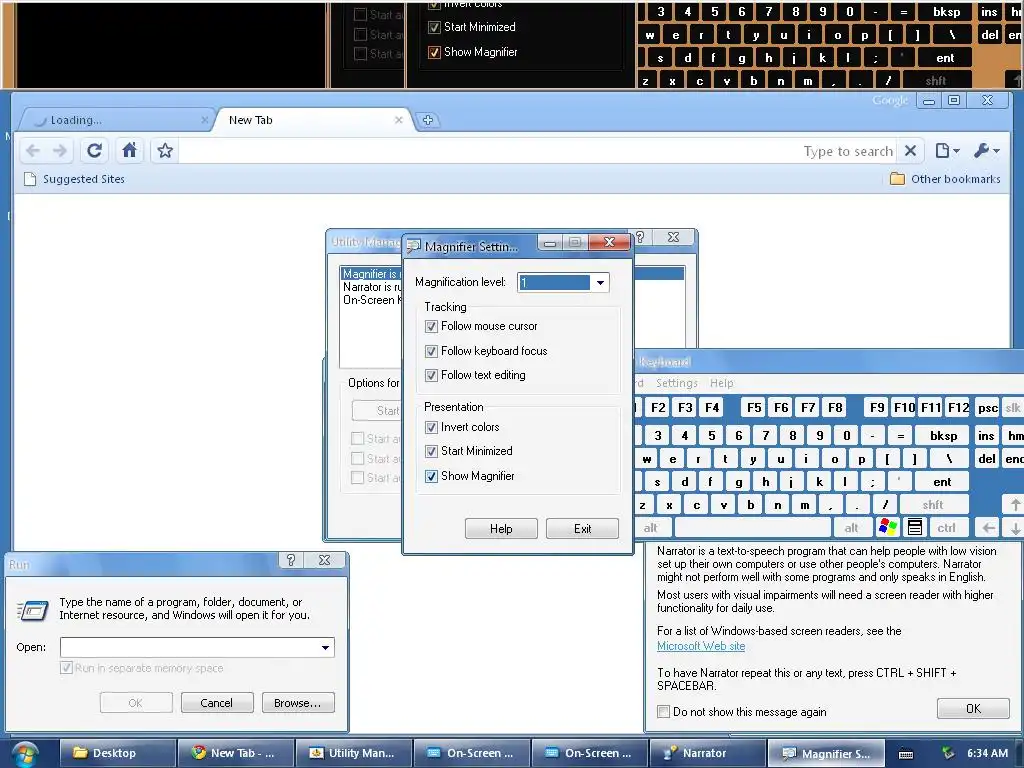Click Help button in Magnifier Settings
This screenshot has width=1024, height=768.
[501, 528]
